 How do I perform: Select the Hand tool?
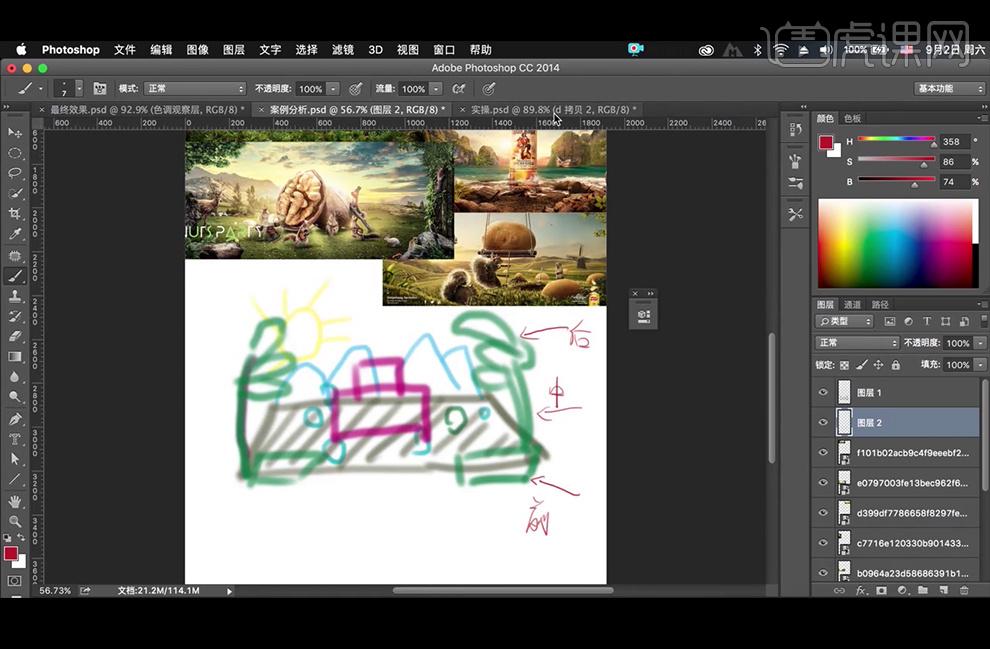(x=15, y=502)
